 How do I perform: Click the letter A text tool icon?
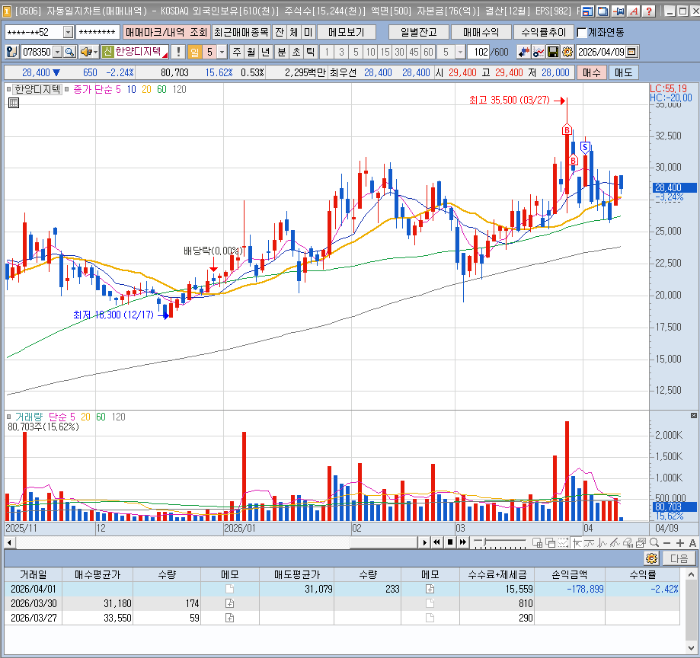pos(692,543)
